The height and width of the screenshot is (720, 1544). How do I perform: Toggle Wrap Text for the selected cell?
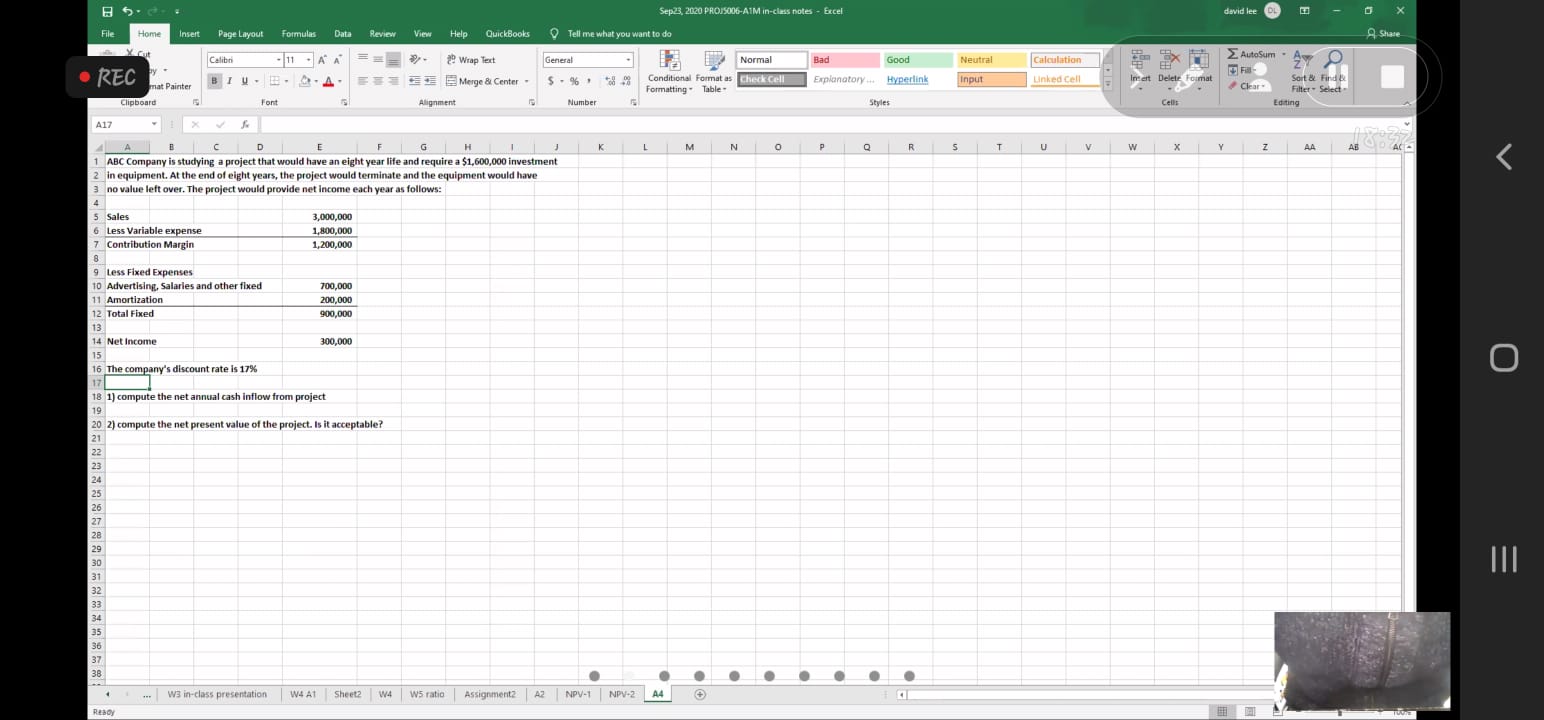point(470,60)
